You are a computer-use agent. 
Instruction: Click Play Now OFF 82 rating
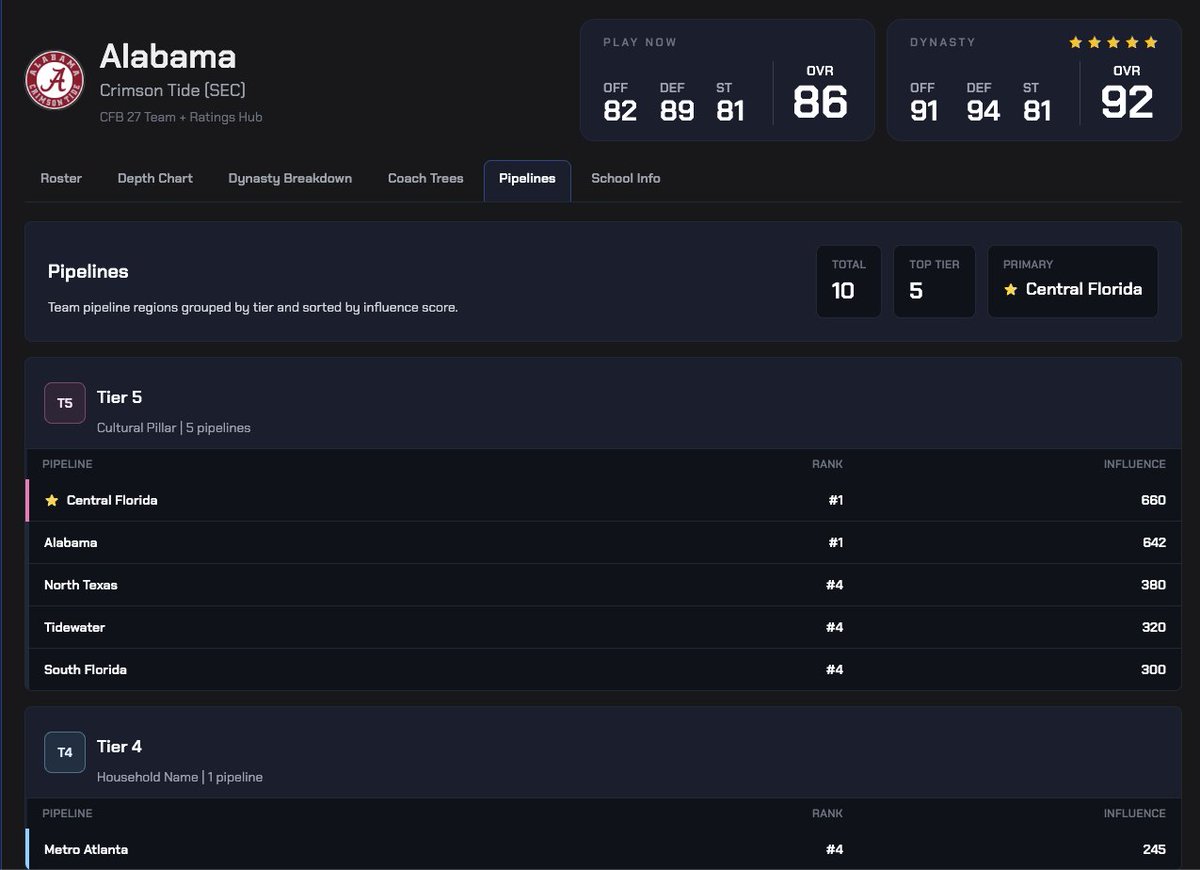point(620,110)
